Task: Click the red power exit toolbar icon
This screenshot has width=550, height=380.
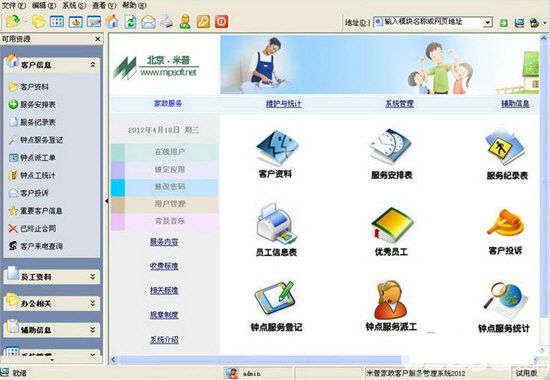Action: (x=221, y=22)
